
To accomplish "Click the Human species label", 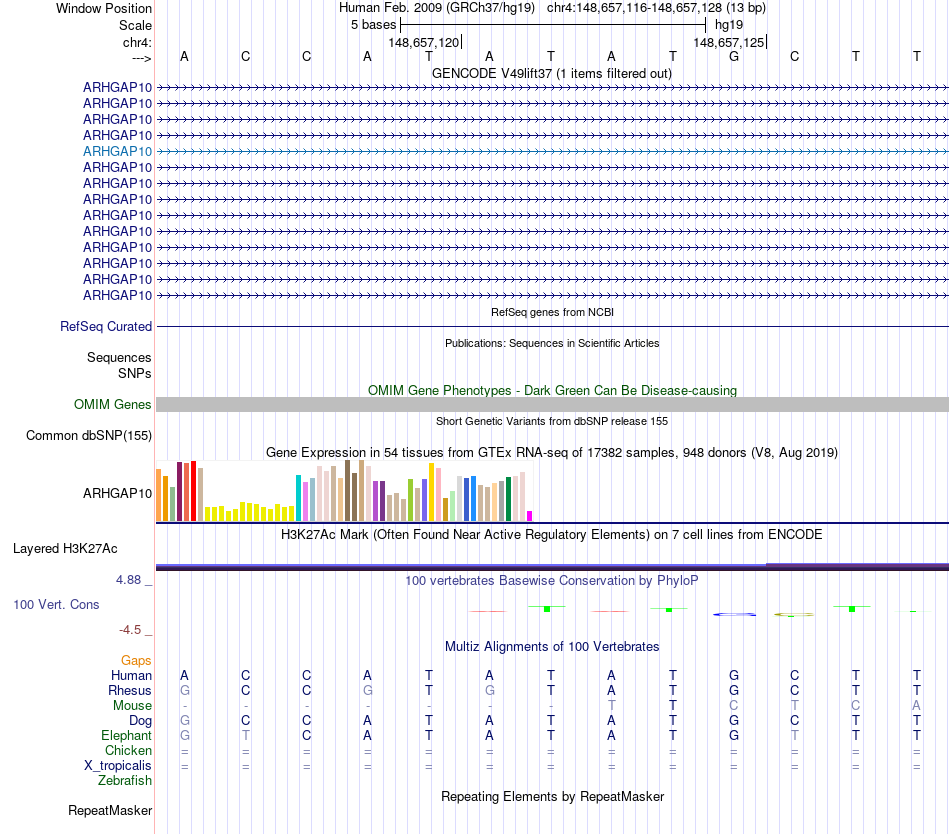I will tap(131, 675).
